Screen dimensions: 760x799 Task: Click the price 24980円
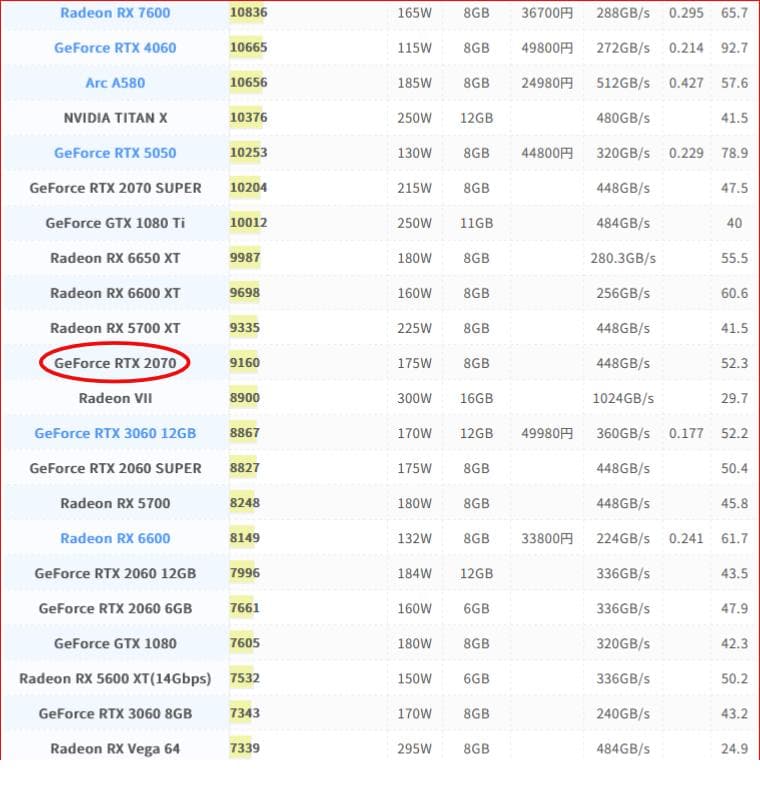tap(547, 83)
